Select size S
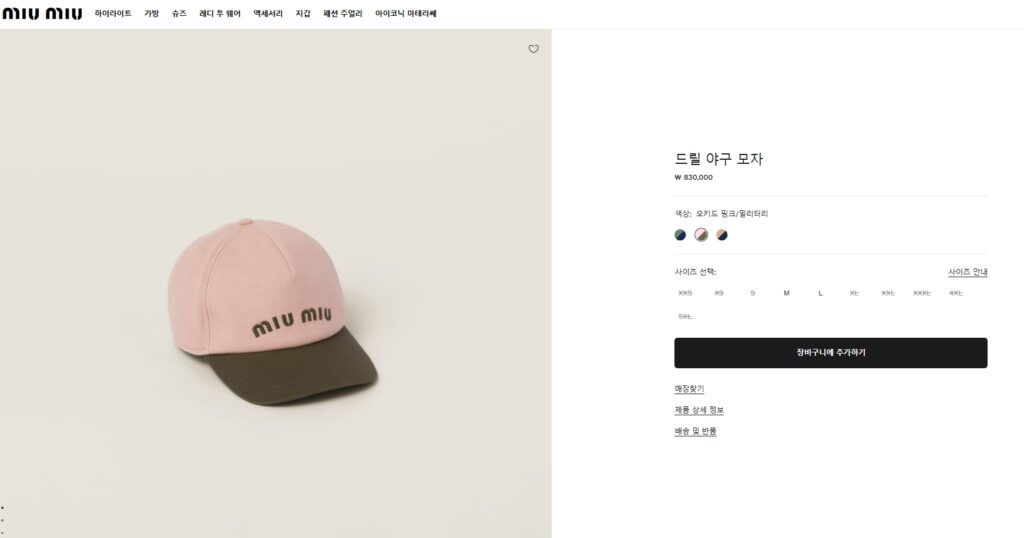Viewport: 1024px width, 538px height. pyautogui.click(x=752, y=293)
